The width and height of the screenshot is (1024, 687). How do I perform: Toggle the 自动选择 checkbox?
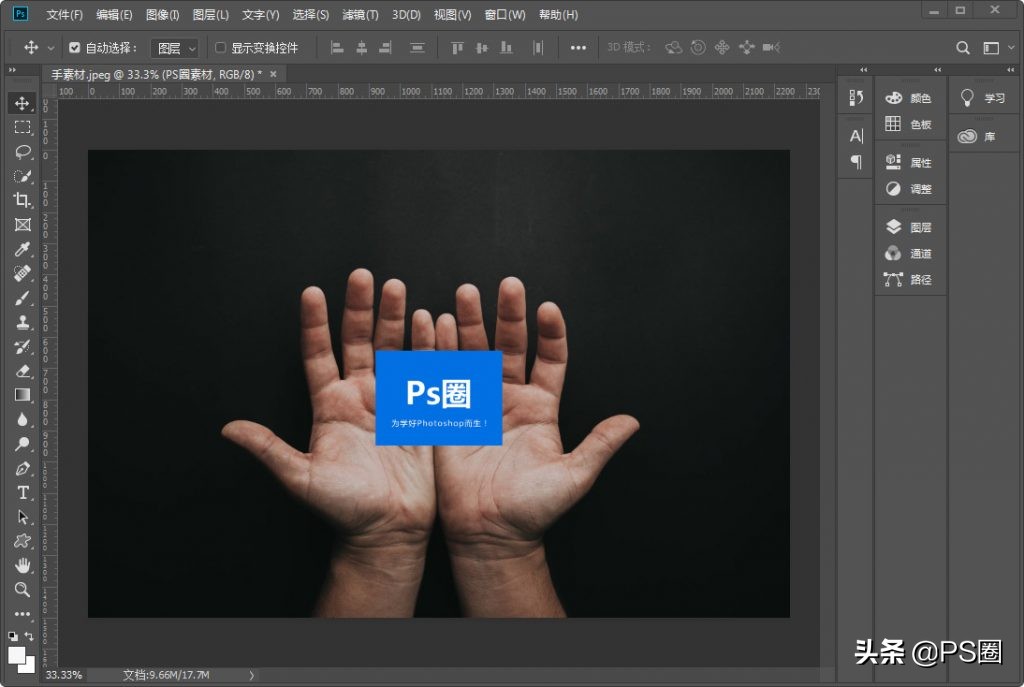[74, 48]
